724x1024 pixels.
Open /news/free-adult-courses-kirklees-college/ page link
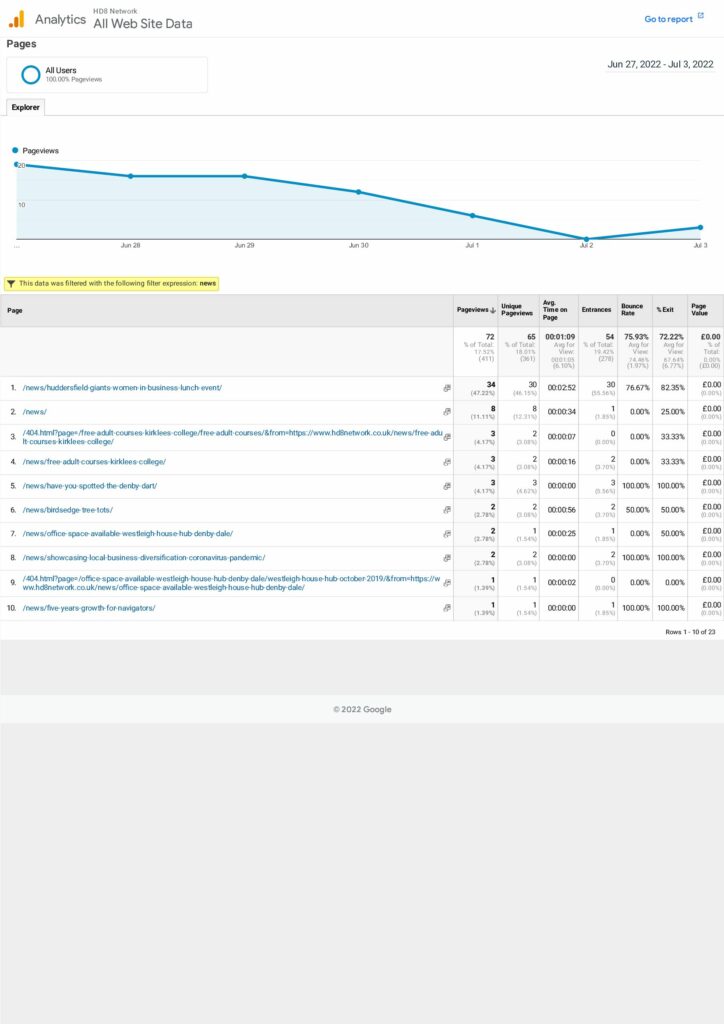coord(94,462)
